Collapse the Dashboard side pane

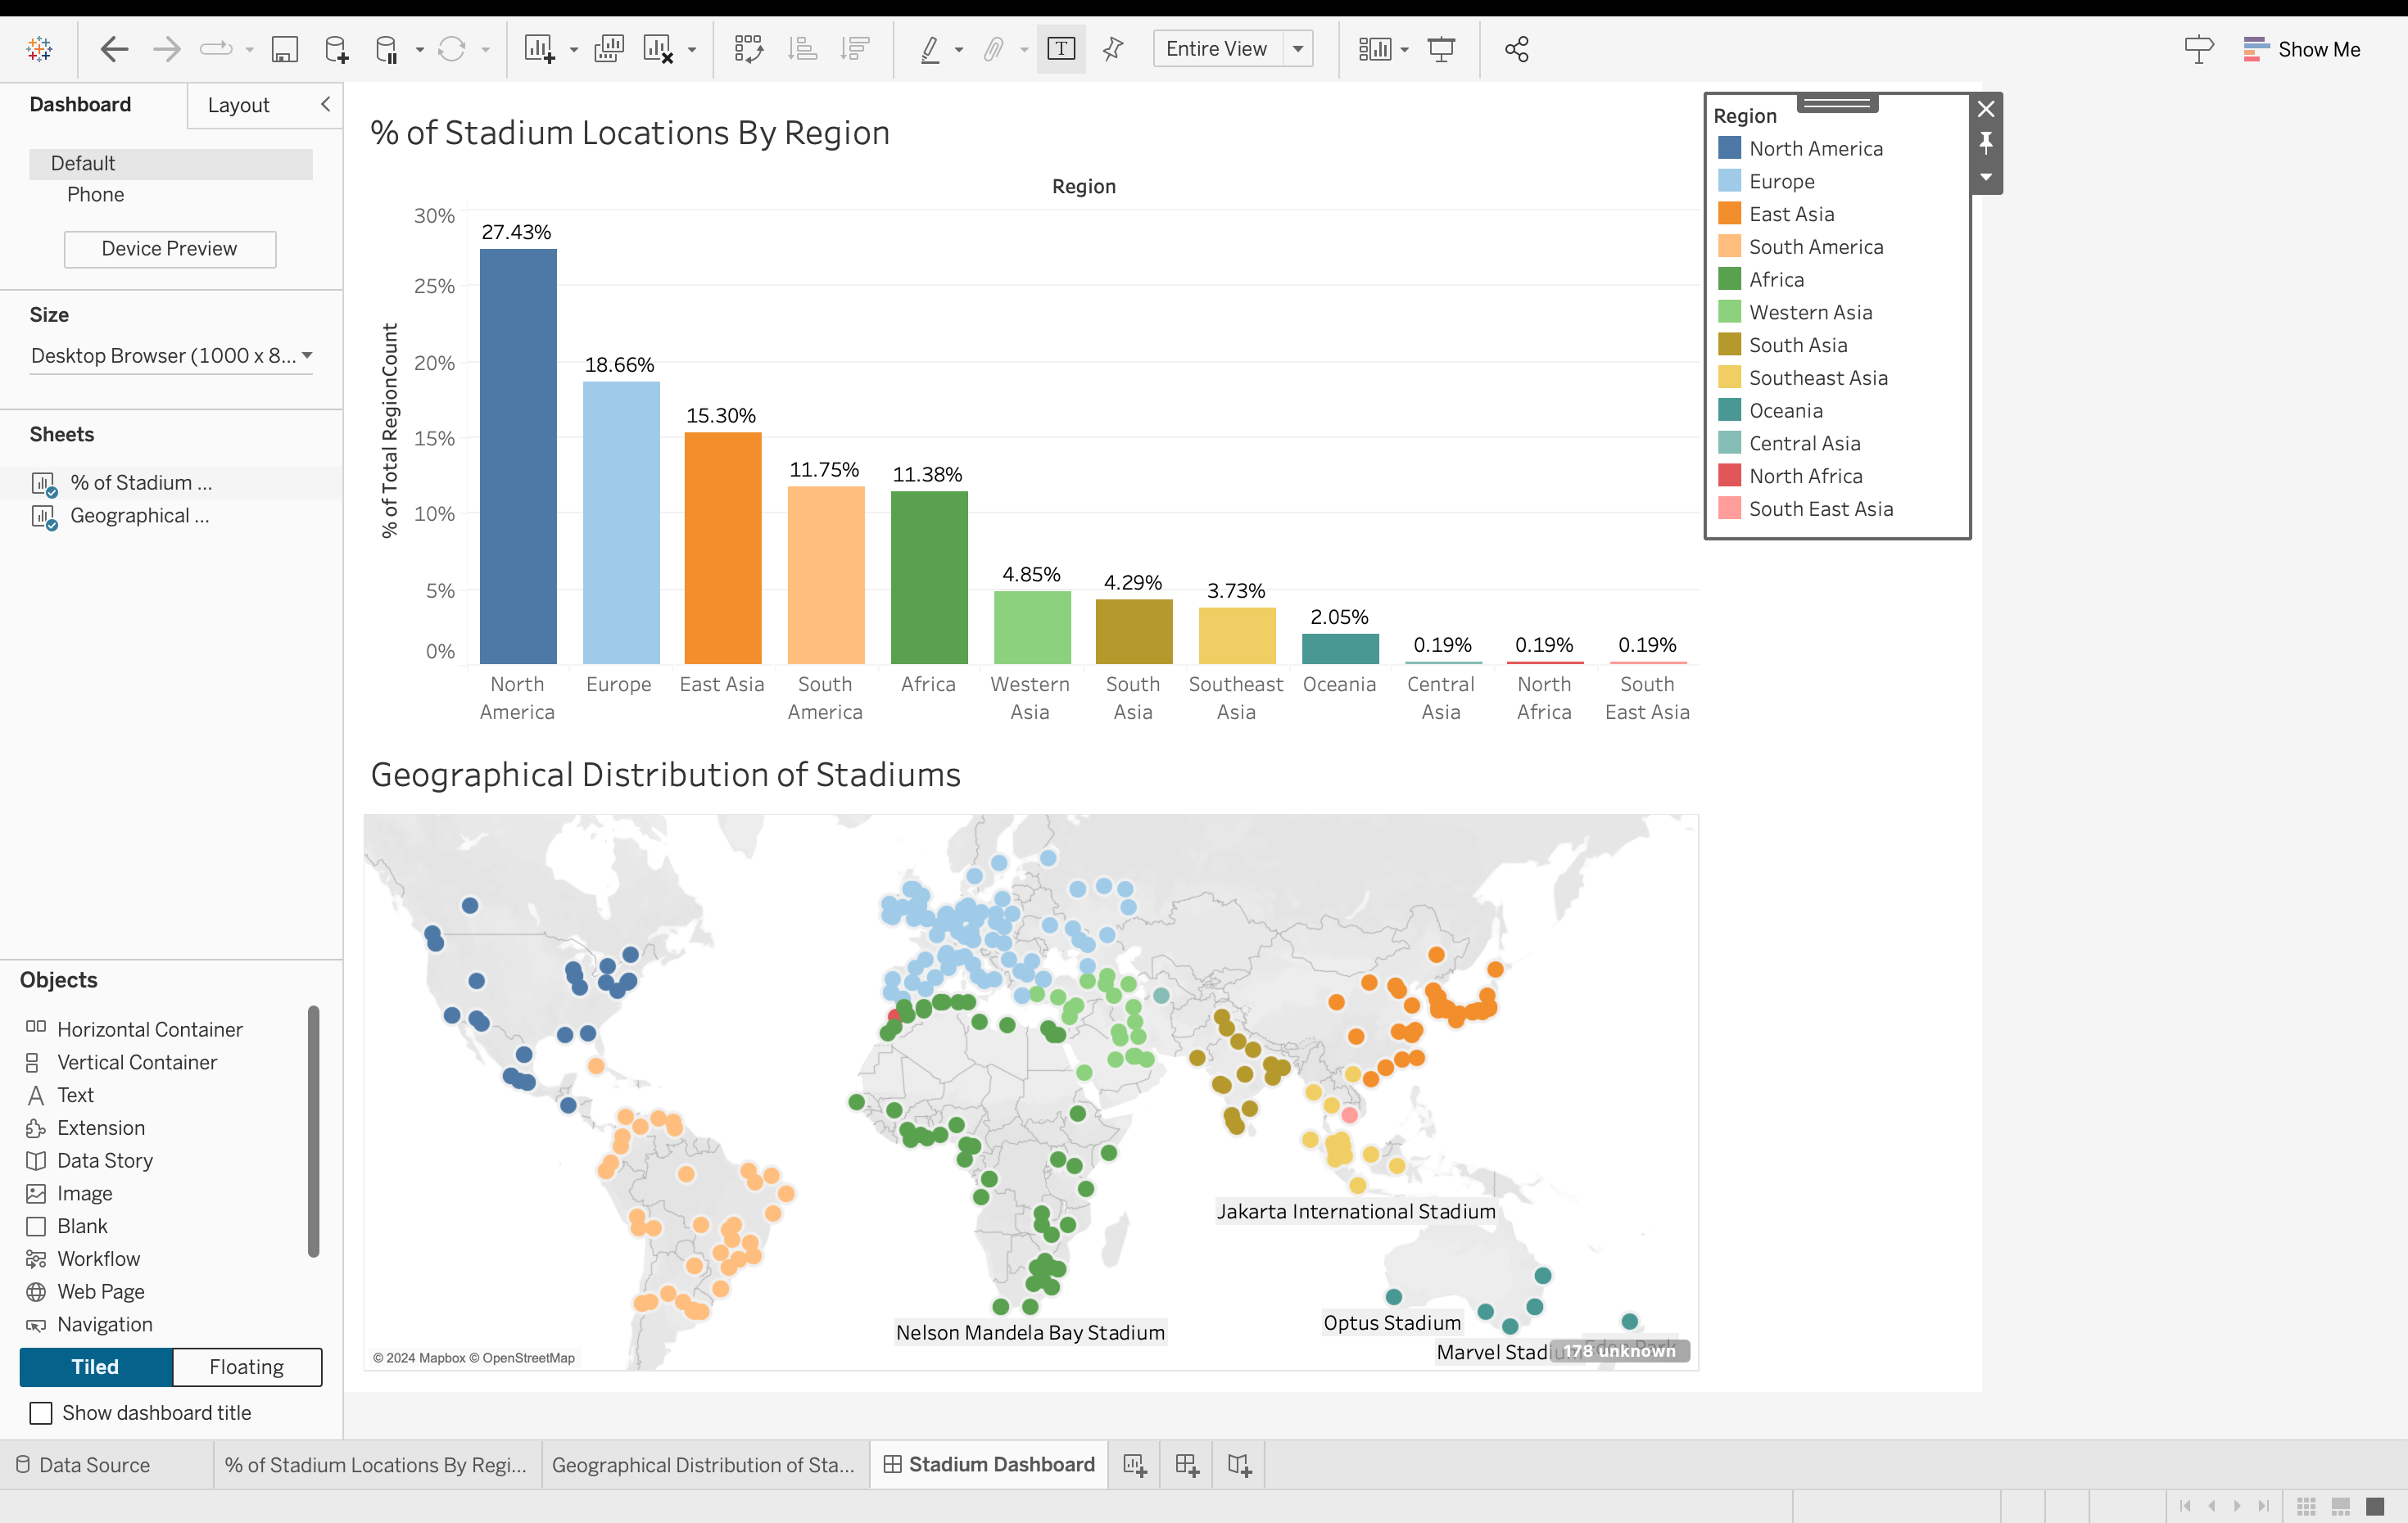[325, 105]
